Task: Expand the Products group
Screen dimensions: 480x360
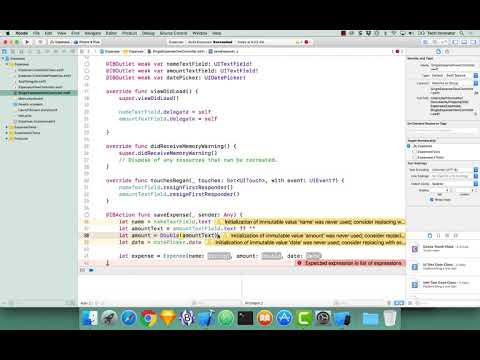Action: tap(7, 138)
